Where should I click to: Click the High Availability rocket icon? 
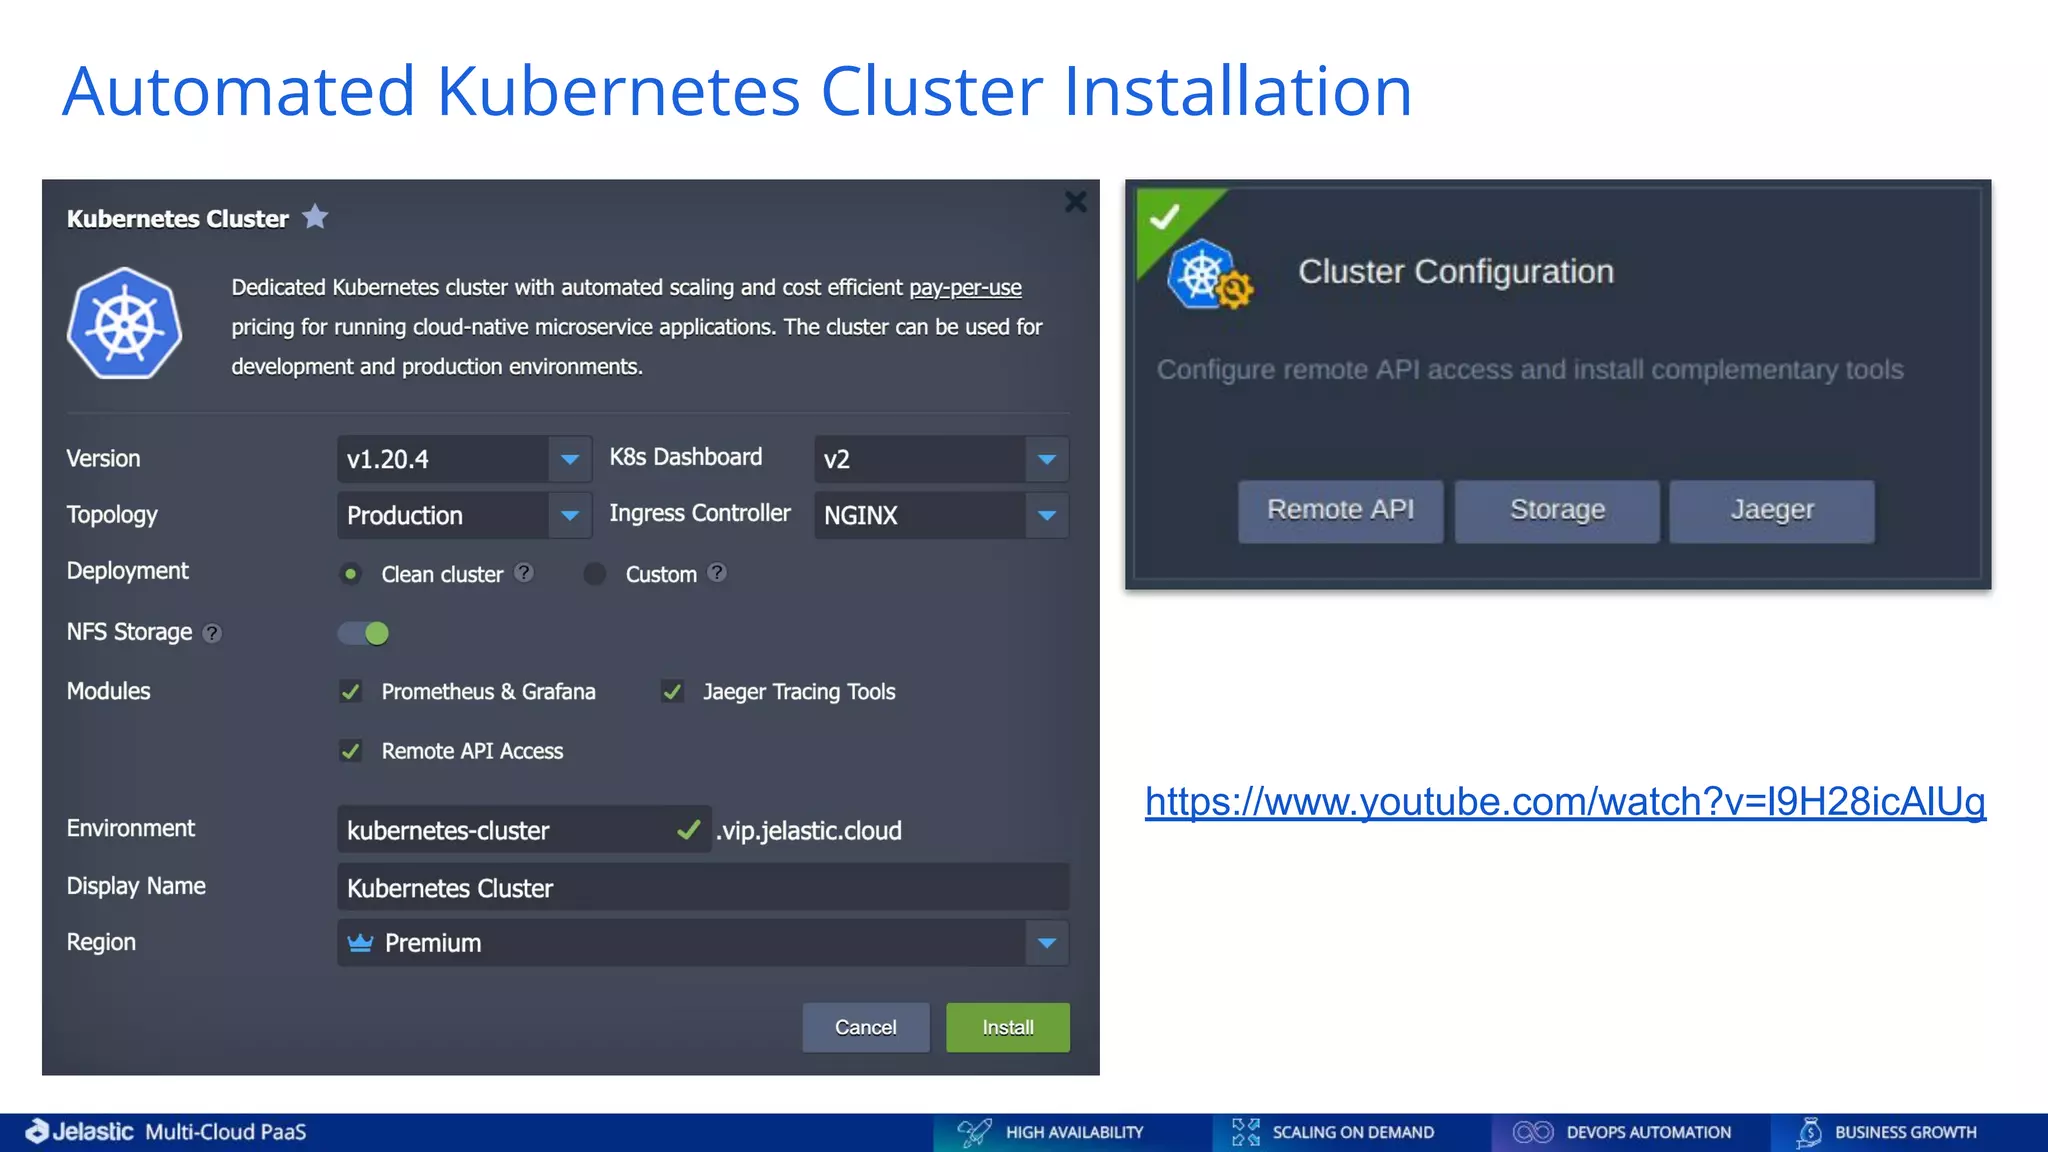(975, 1132)
